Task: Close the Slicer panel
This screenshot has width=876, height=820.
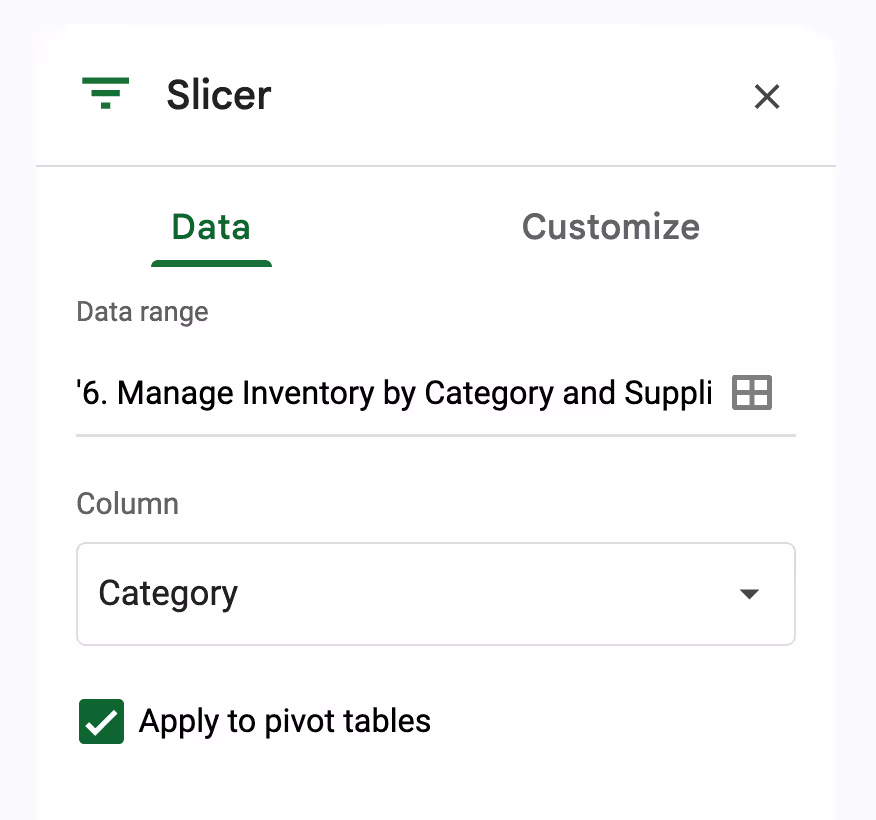Action: (766, 97)
